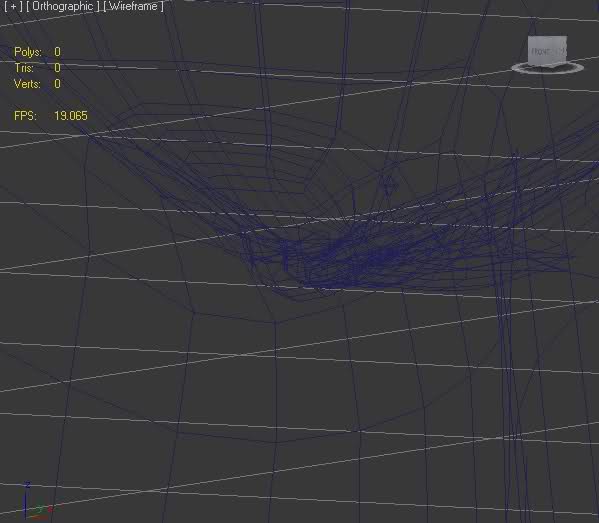Click the green Y axis of the world tripod
The image size is (599, 523).
coord(37,510)
